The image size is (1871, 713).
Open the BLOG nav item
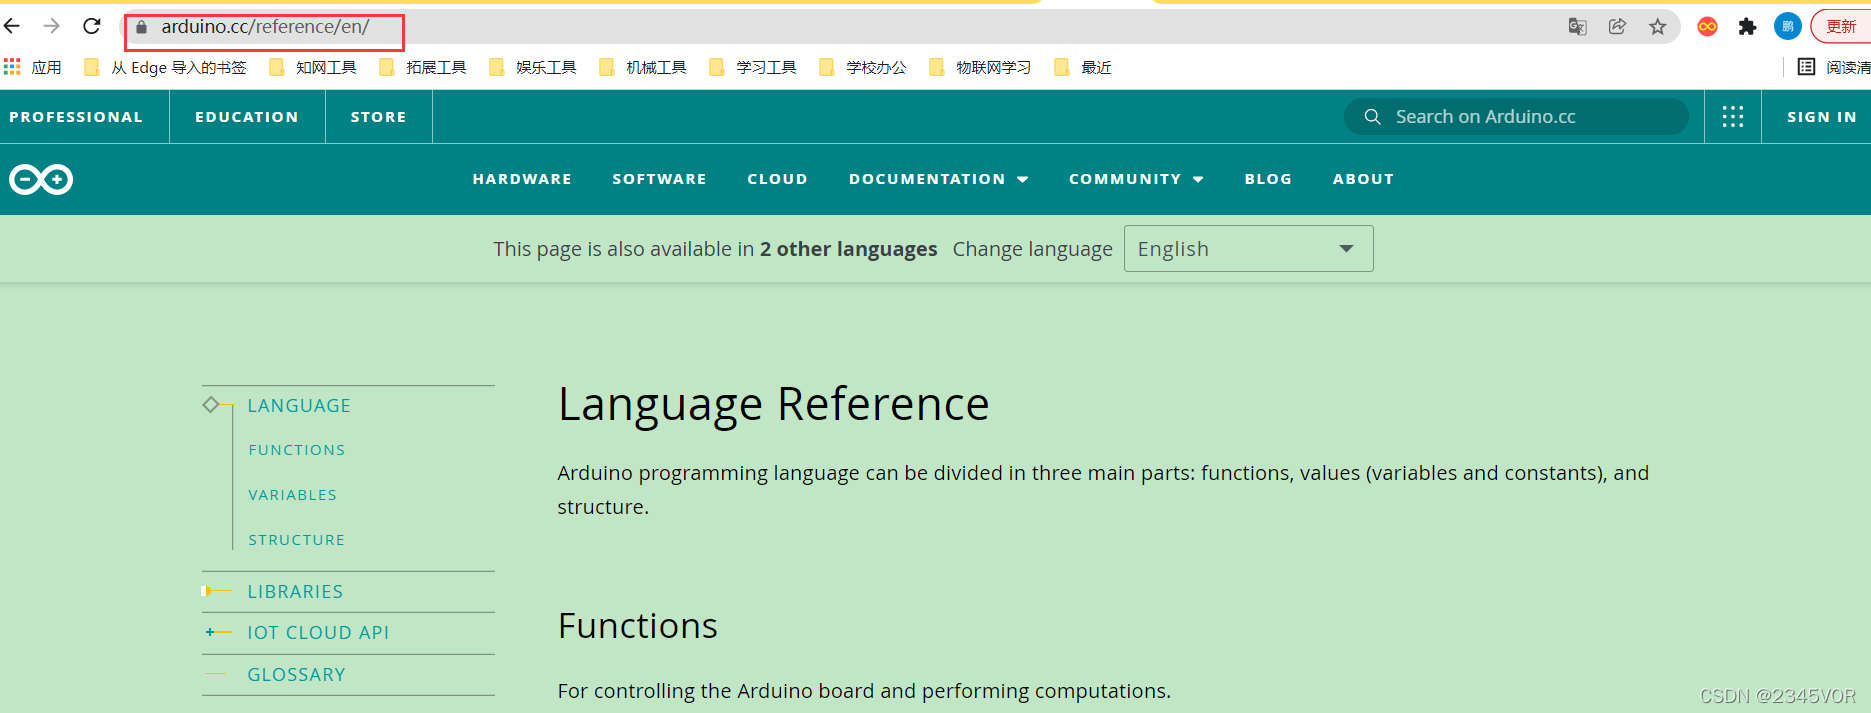[x=1268, y=179]
